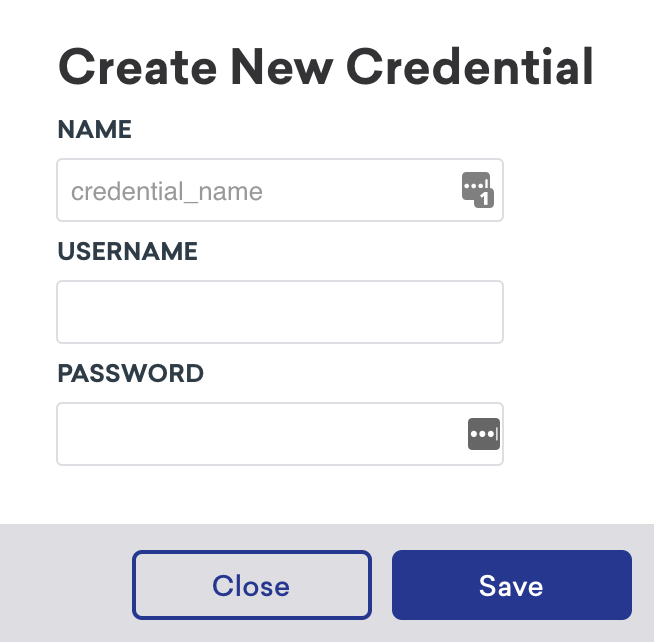Open the password generator icon beside Password

click(x=483, y=434)
